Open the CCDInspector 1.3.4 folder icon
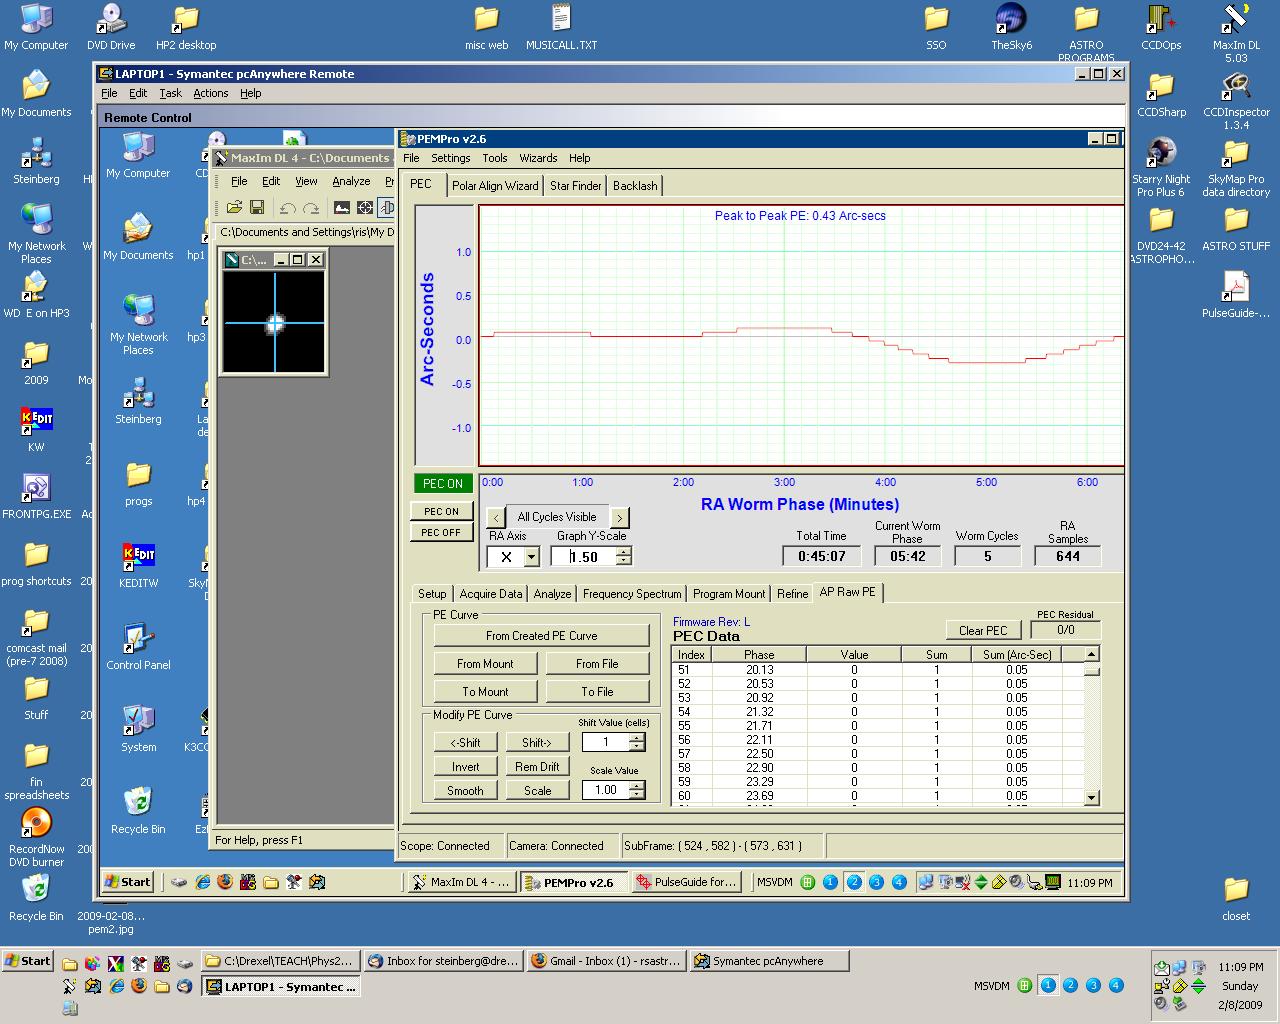Image resolution: width=1280 pixels, height=1024 pixels. click(x=1236, y=100)
